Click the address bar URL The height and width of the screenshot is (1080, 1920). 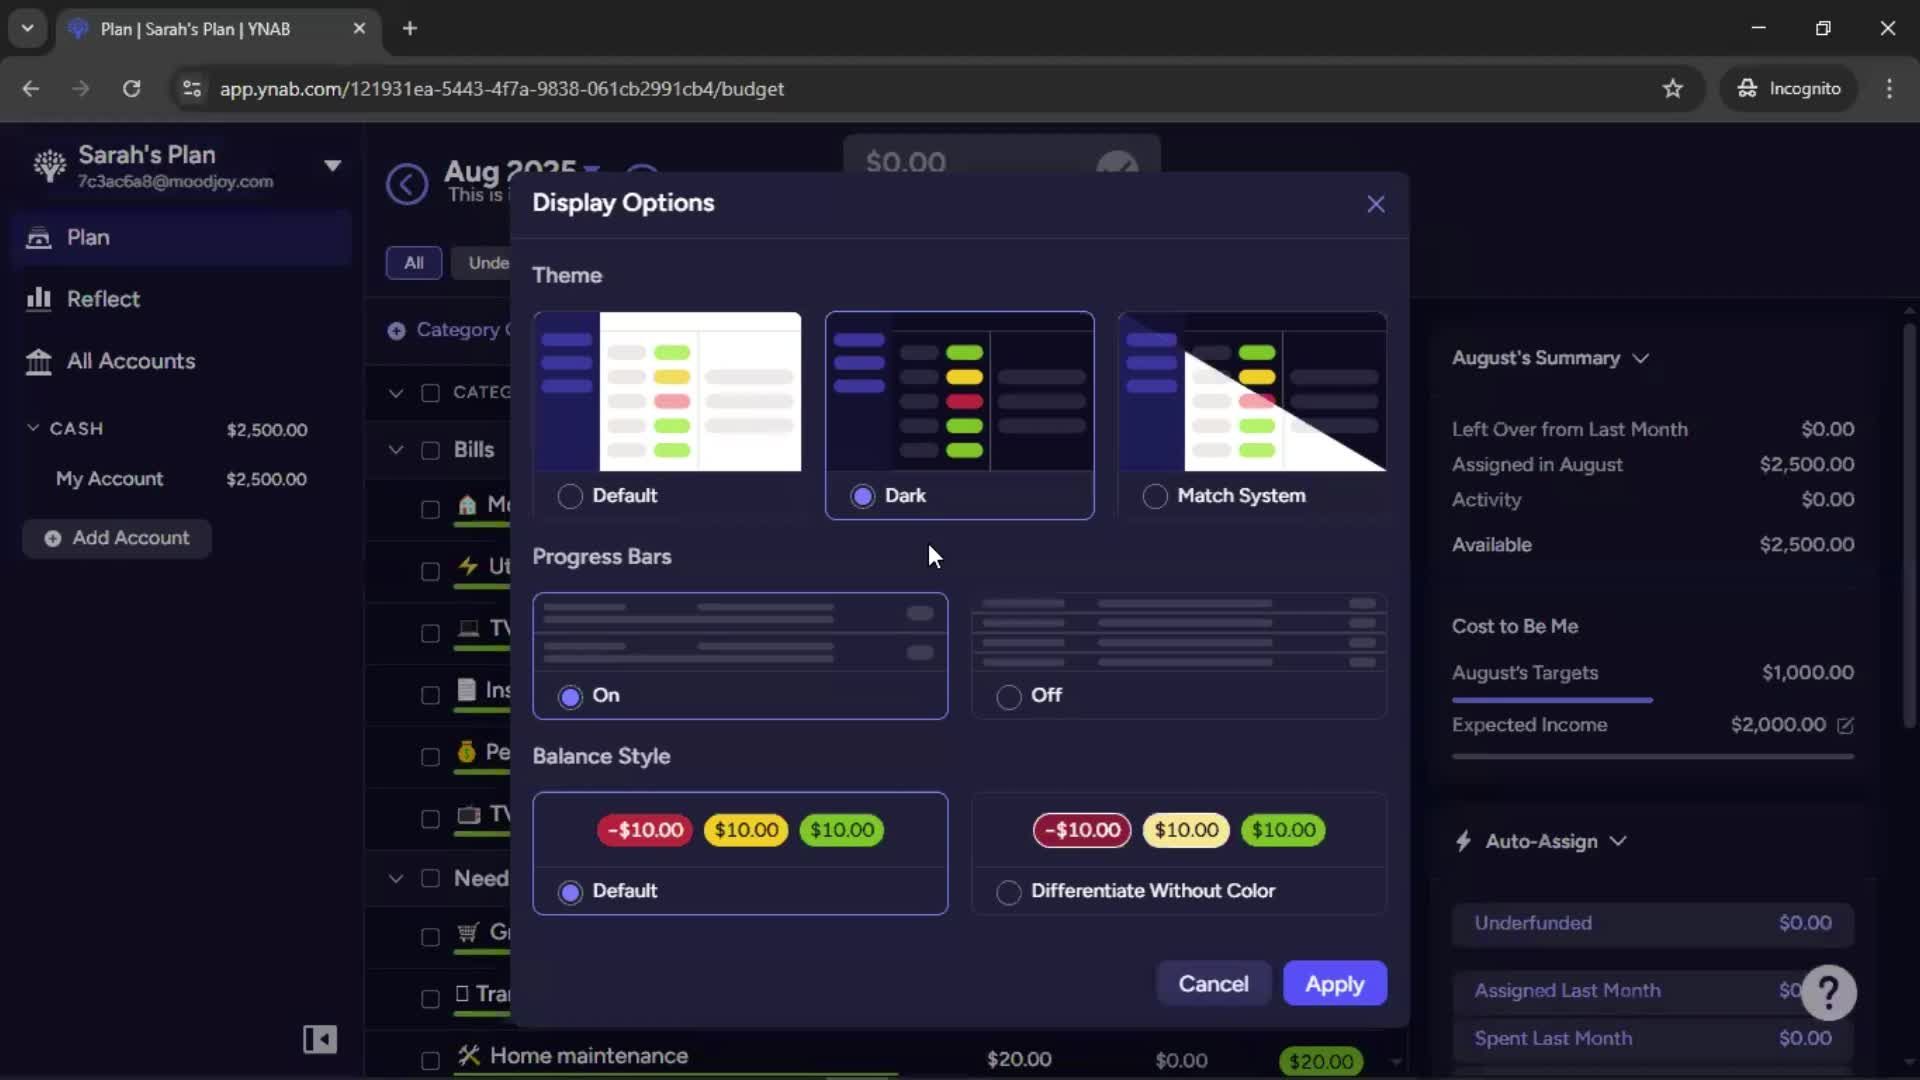tap(502, 89)
